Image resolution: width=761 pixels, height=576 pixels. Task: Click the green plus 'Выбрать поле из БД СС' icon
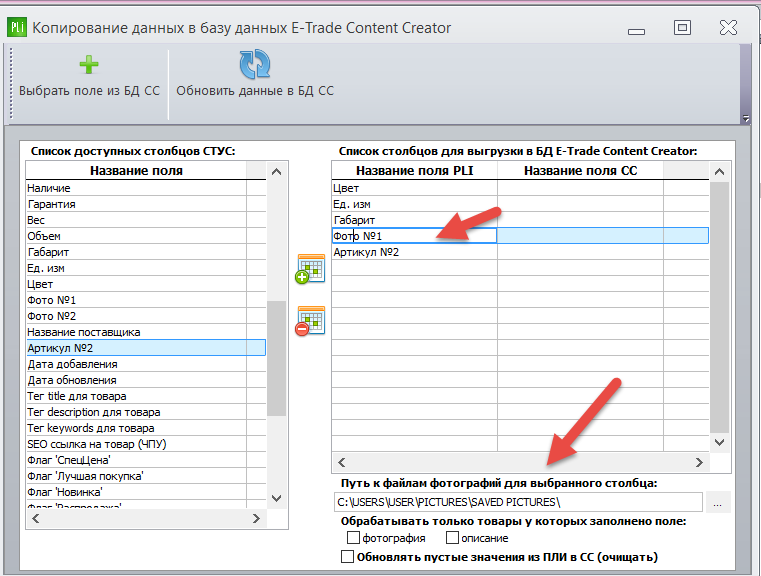[x=89, y=65]
